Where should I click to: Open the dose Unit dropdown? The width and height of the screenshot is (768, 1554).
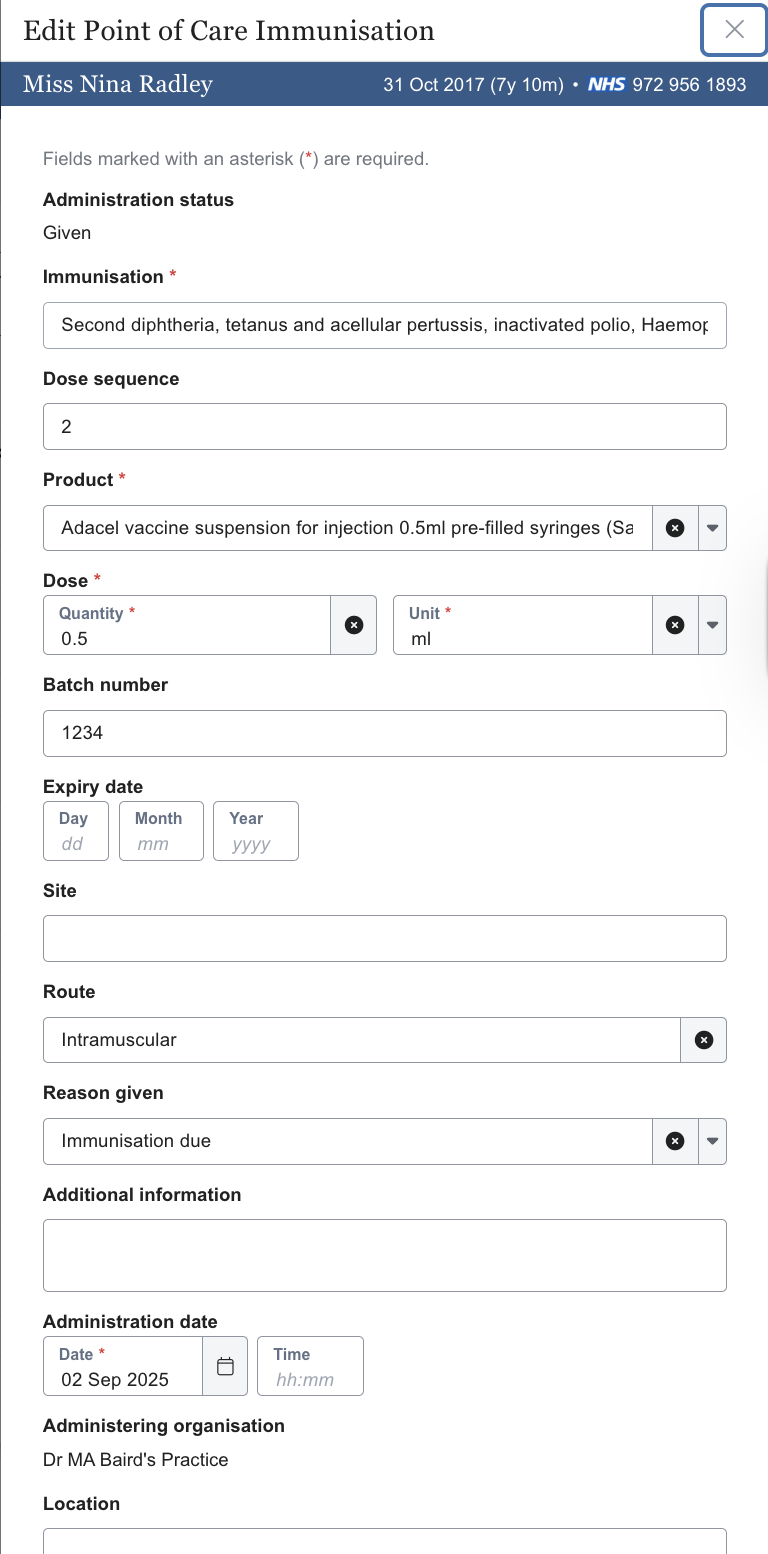(x=712, y=625)
